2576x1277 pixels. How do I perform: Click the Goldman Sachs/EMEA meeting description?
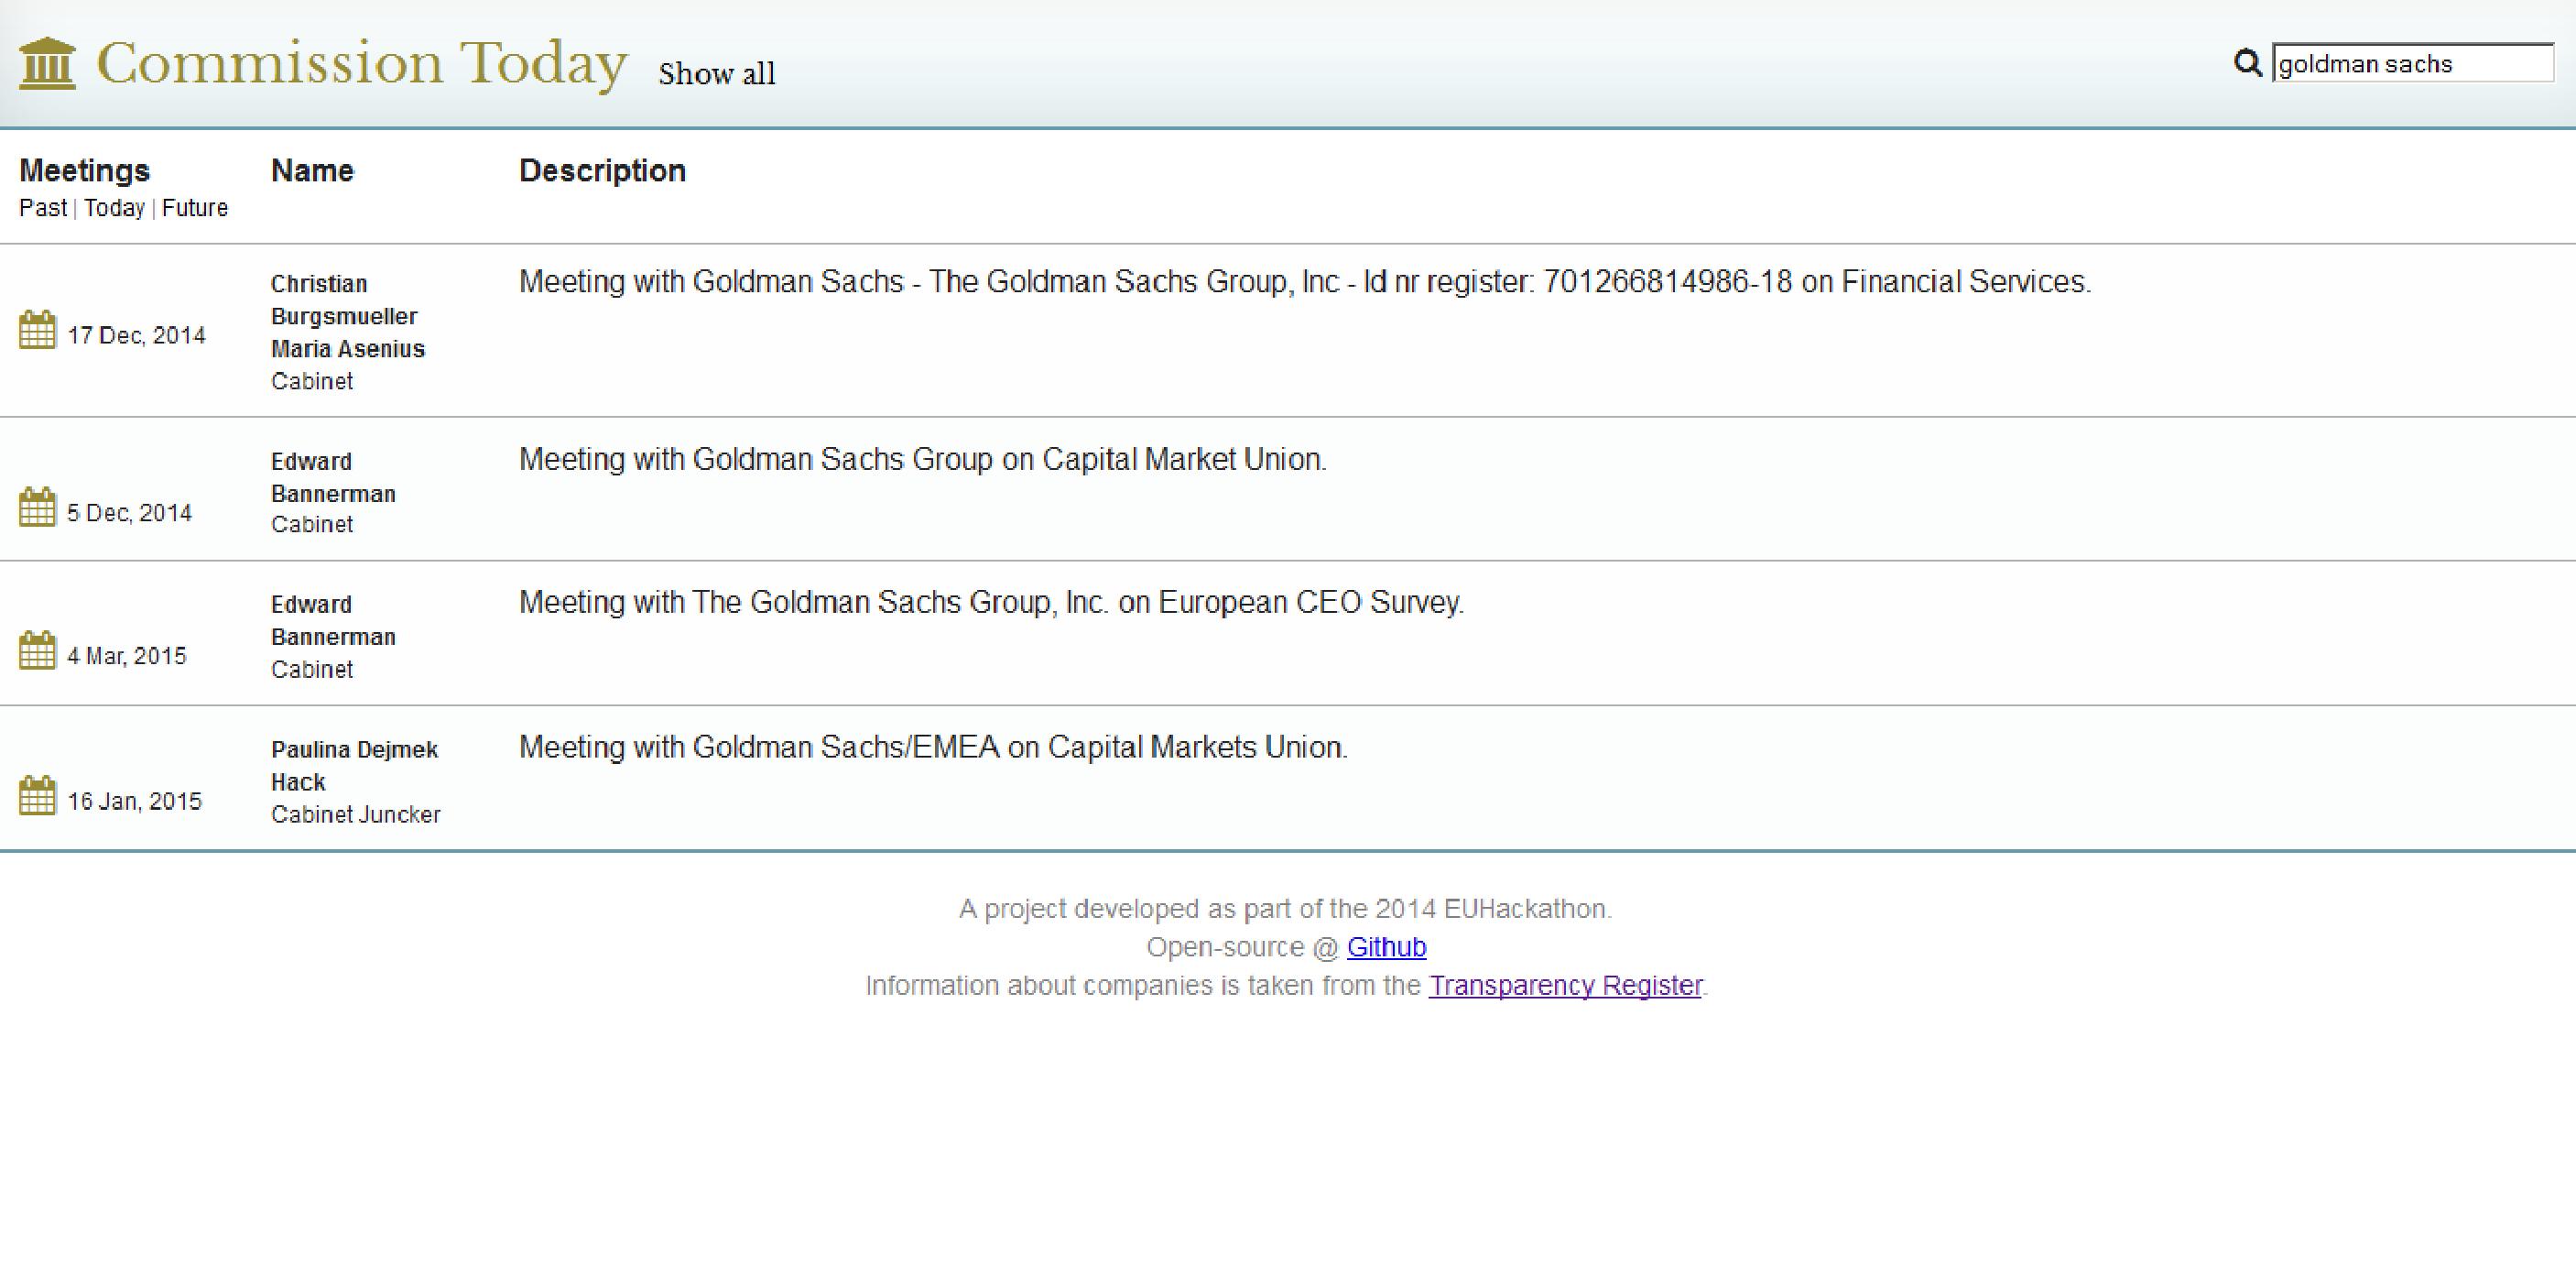(932, 748)
